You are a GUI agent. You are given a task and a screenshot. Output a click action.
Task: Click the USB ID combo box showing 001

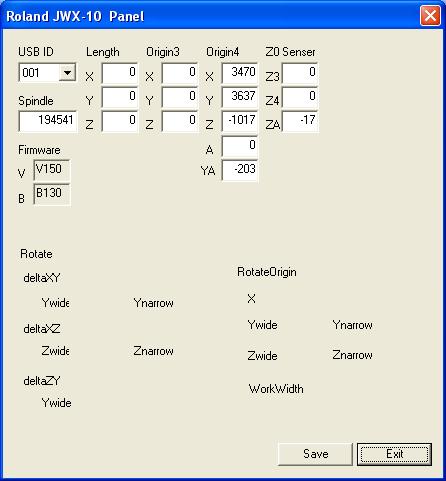[x=47, y=72]
